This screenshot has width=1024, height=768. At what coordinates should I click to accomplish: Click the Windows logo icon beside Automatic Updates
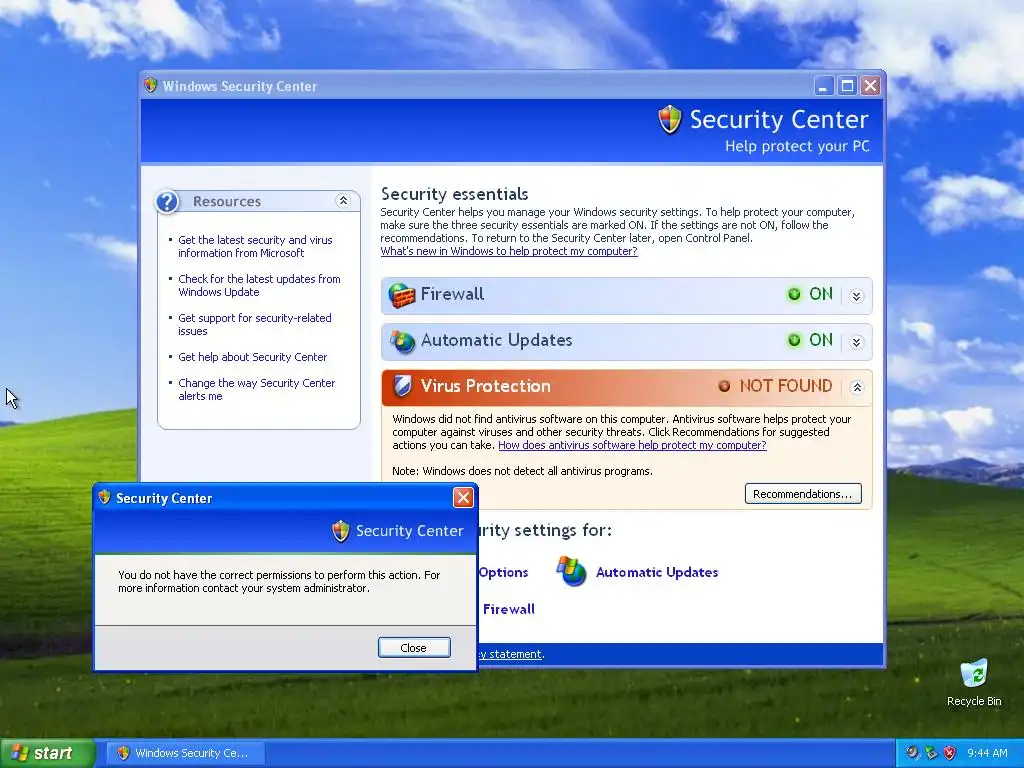(571, 571)
